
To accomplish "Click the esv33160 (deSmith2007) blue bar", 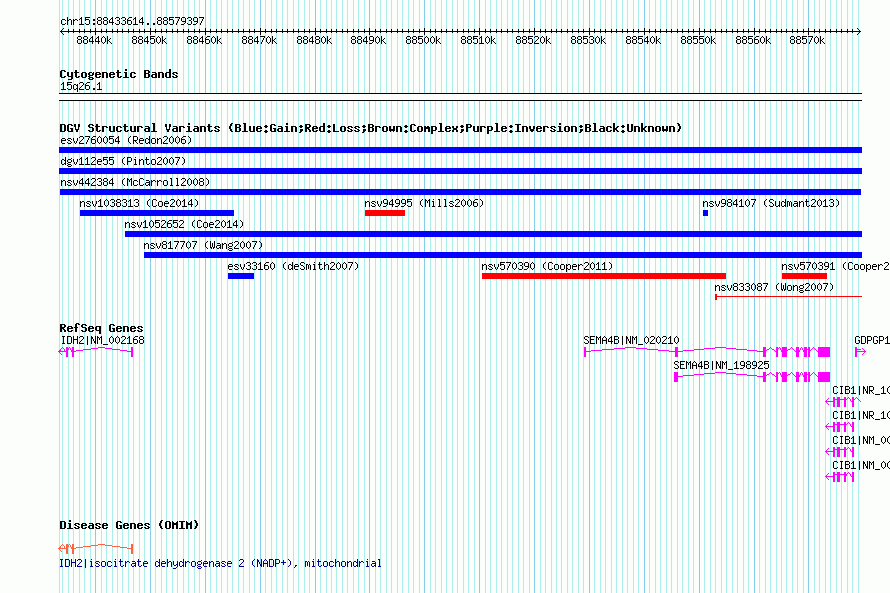I will click(241, 276).
